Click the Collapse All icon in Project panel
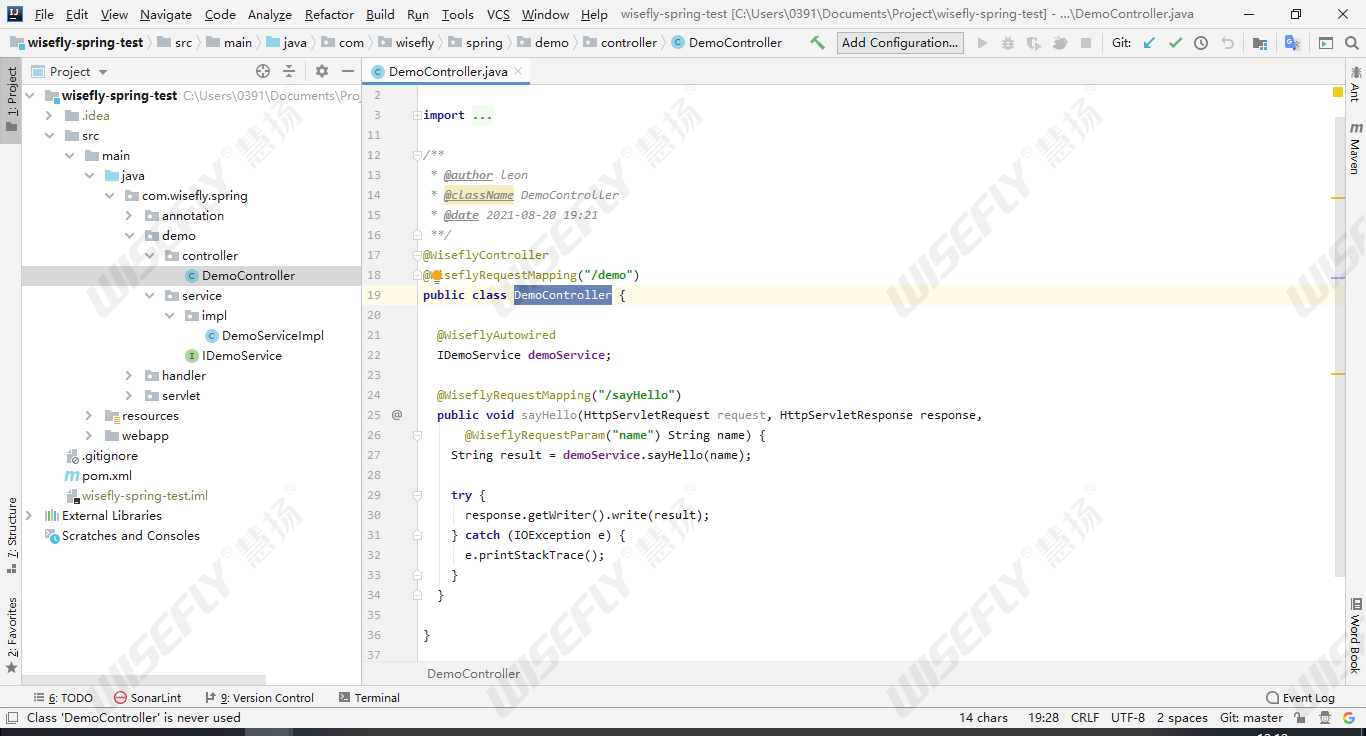Screen dimensions: 1366x736 click(x=289, y=71)
